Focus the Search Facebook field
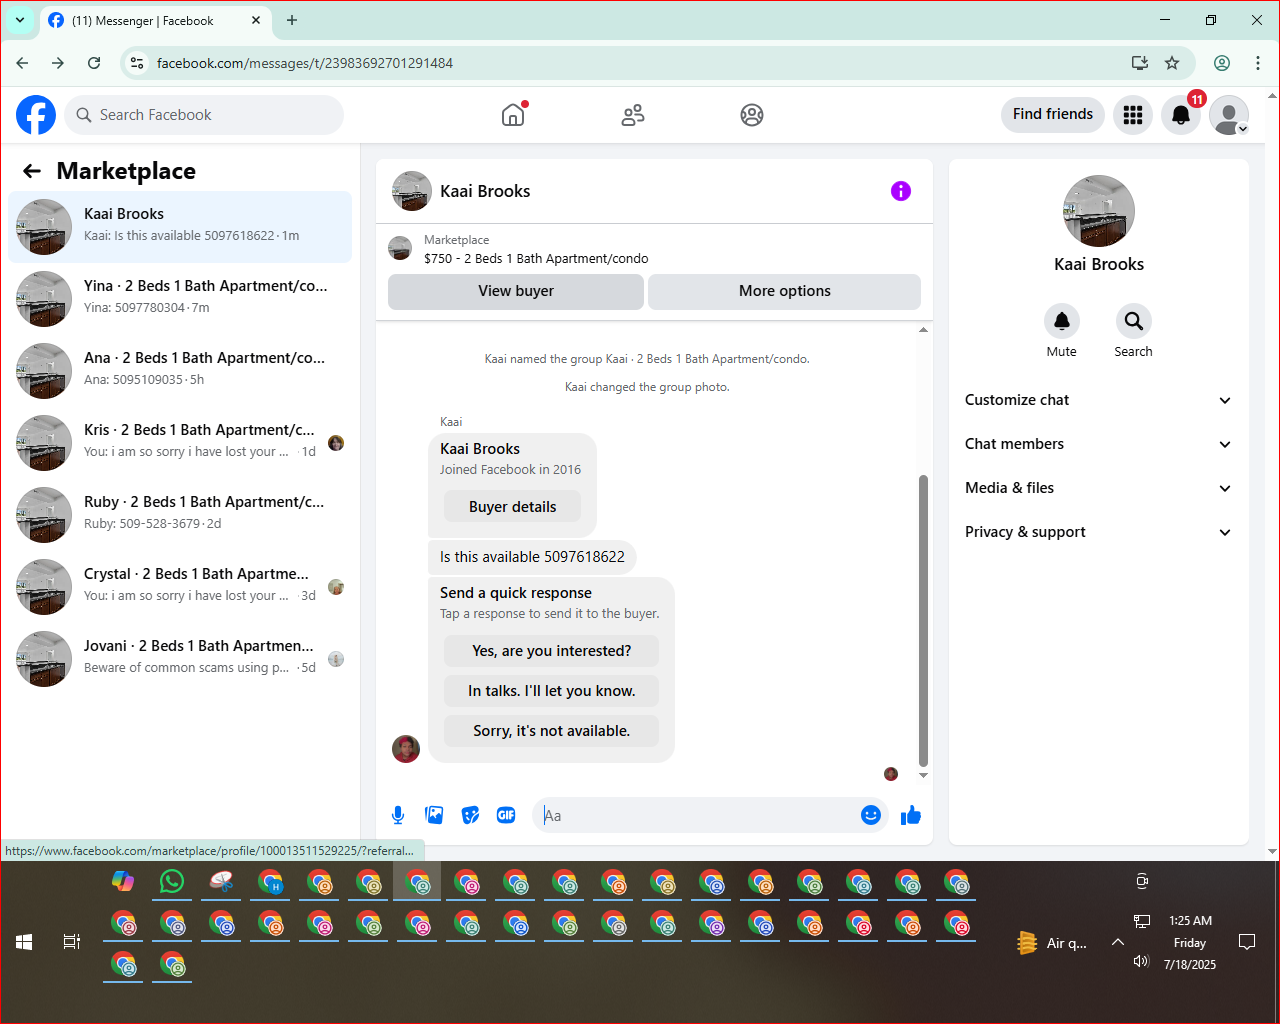 (x=204, y=115)
